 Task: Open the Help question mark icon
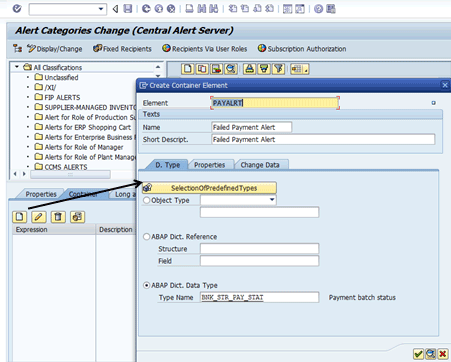pos(318,9)
